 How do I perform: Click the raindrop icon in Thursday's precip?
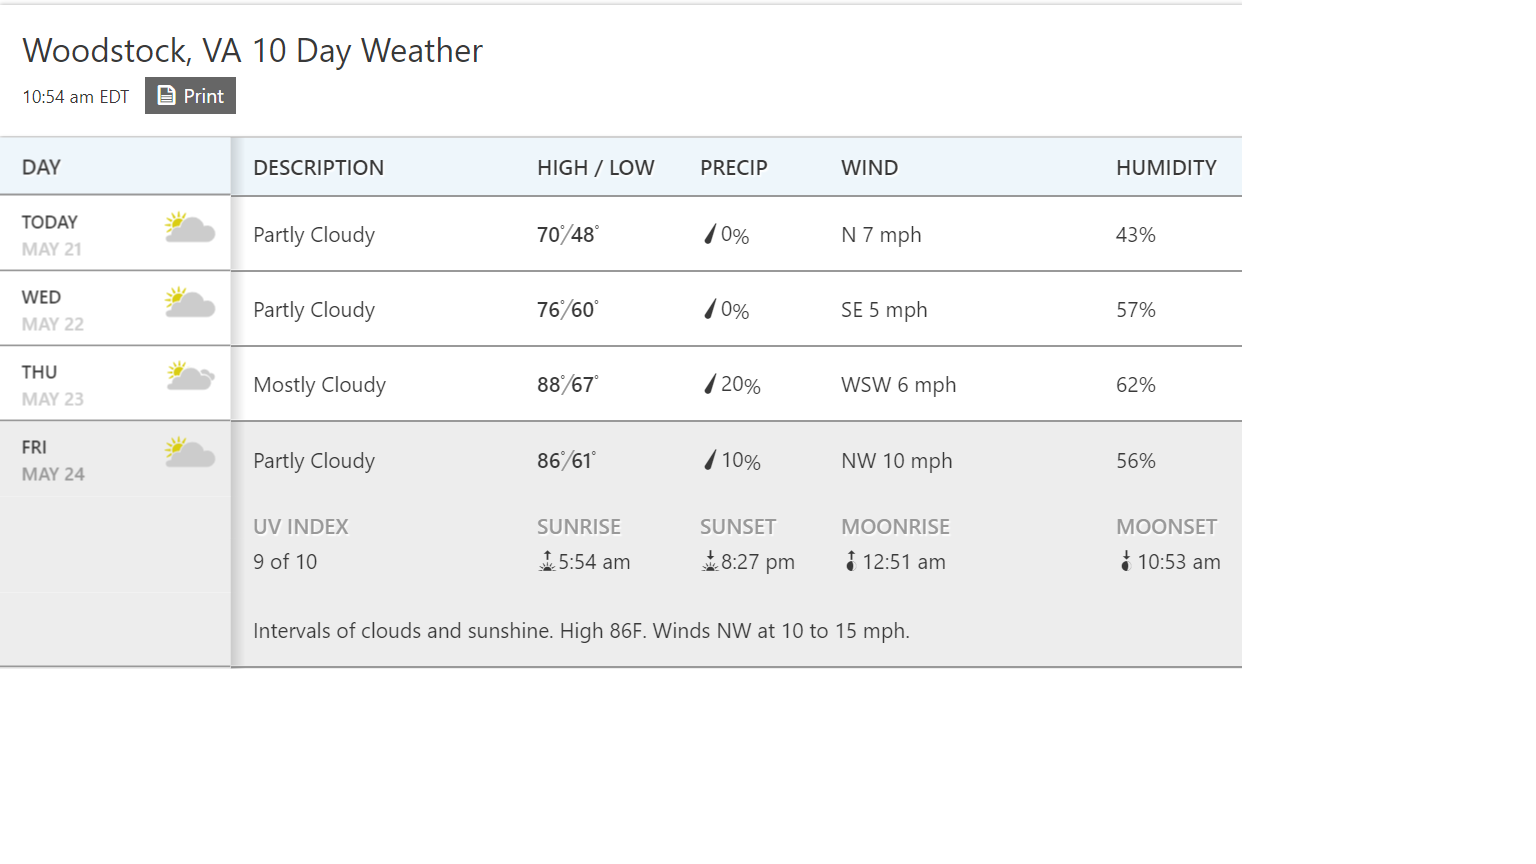[x=710, y=385]
